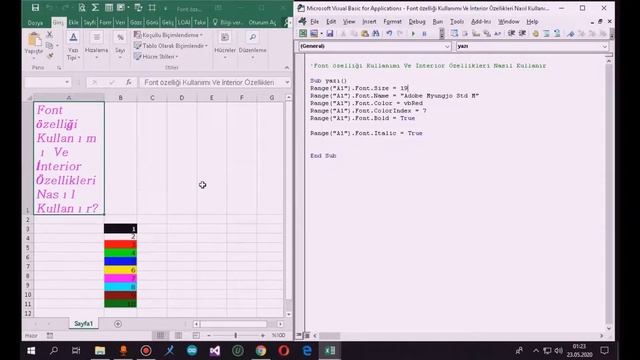The height and width of the screenshot is (360, 640).
Task: Click the Excel formula bar text field
Action: pyautogui.click(x=212, y=82)
